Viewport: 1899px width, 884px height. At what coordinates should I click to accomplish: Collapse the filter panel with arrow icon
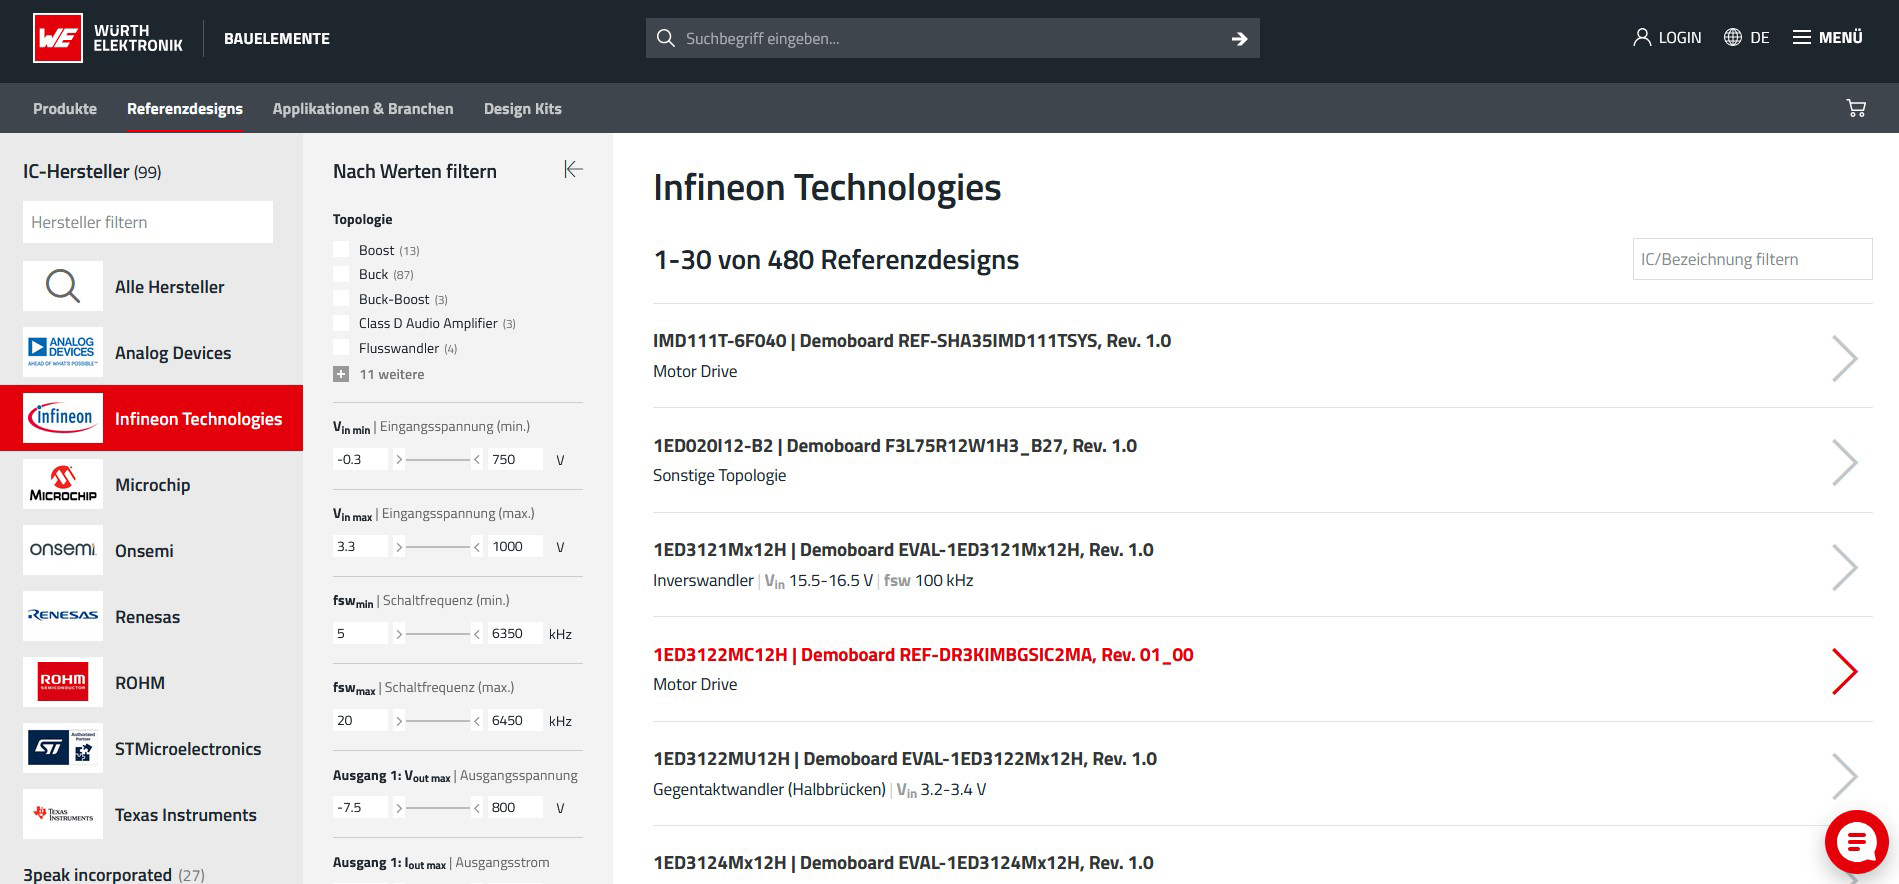(573, 169)
